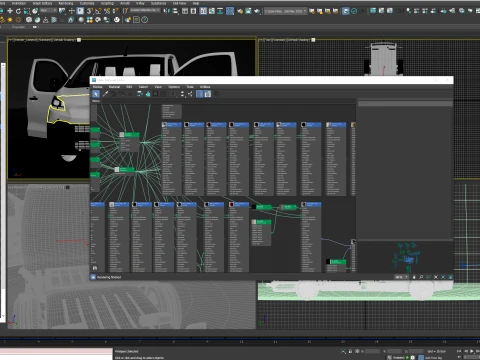Toggle Keyboard Shortcut Override button

click(x=80, y=11)
